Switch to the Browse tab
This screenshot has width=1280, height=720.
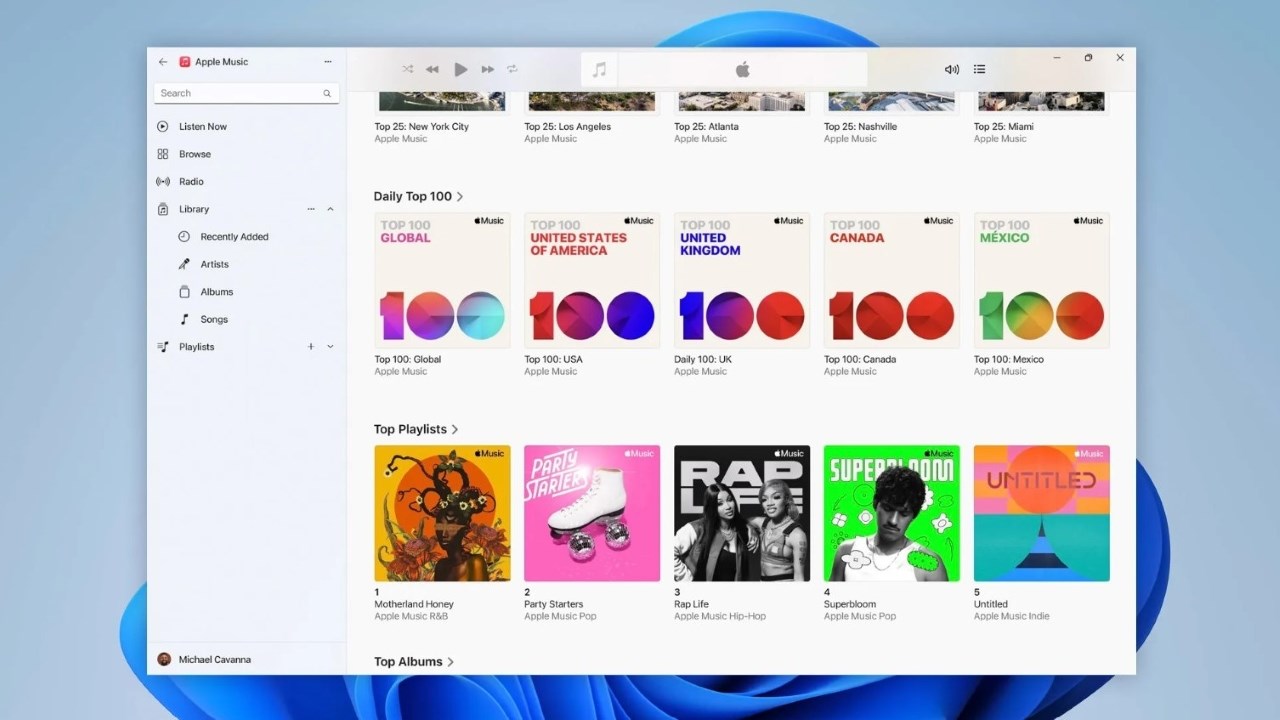pos(196,154)
